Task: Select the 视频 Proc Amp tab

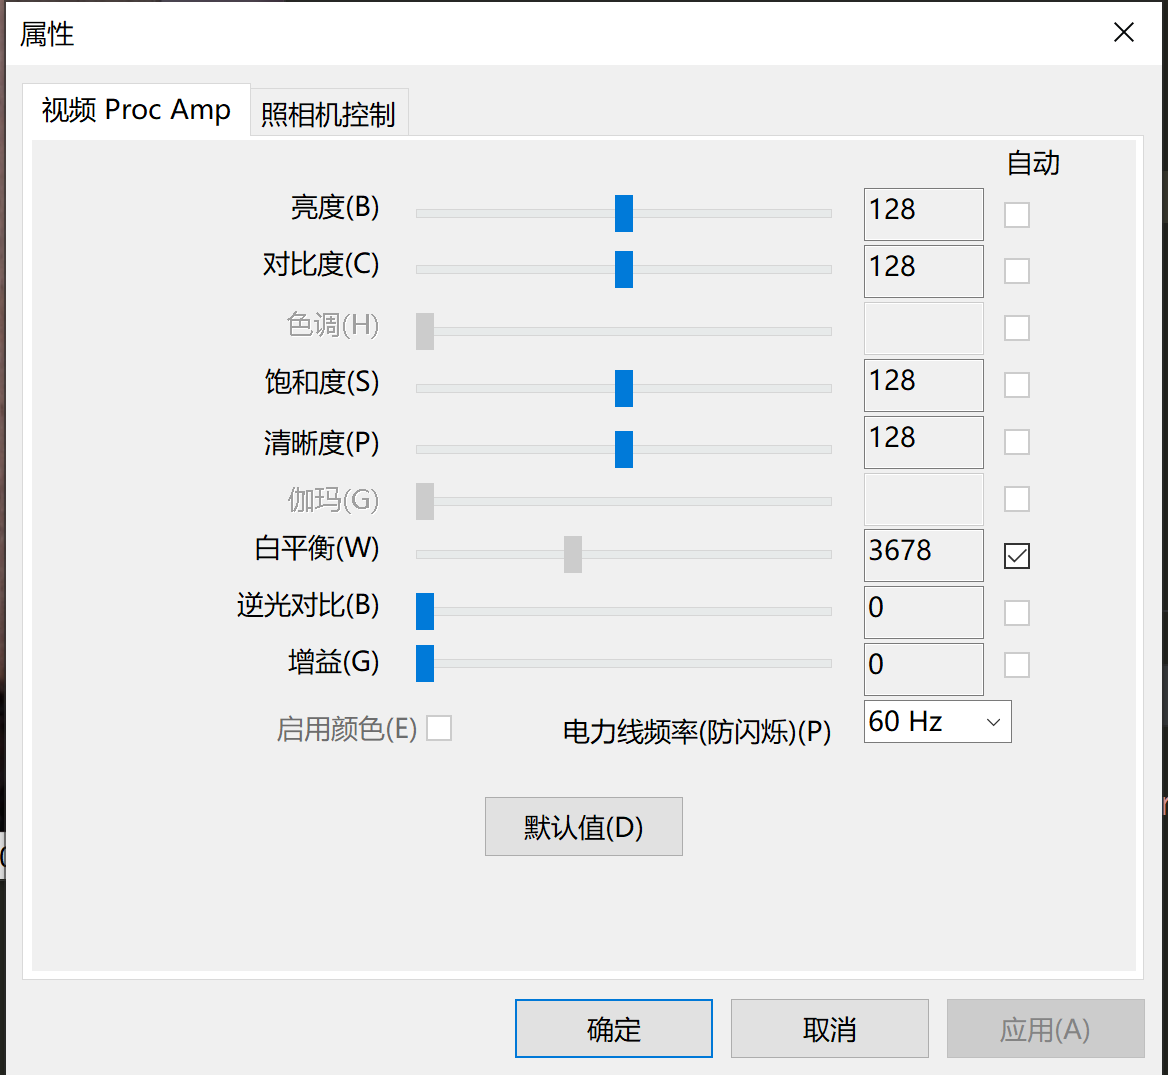Action: point(136,111)
